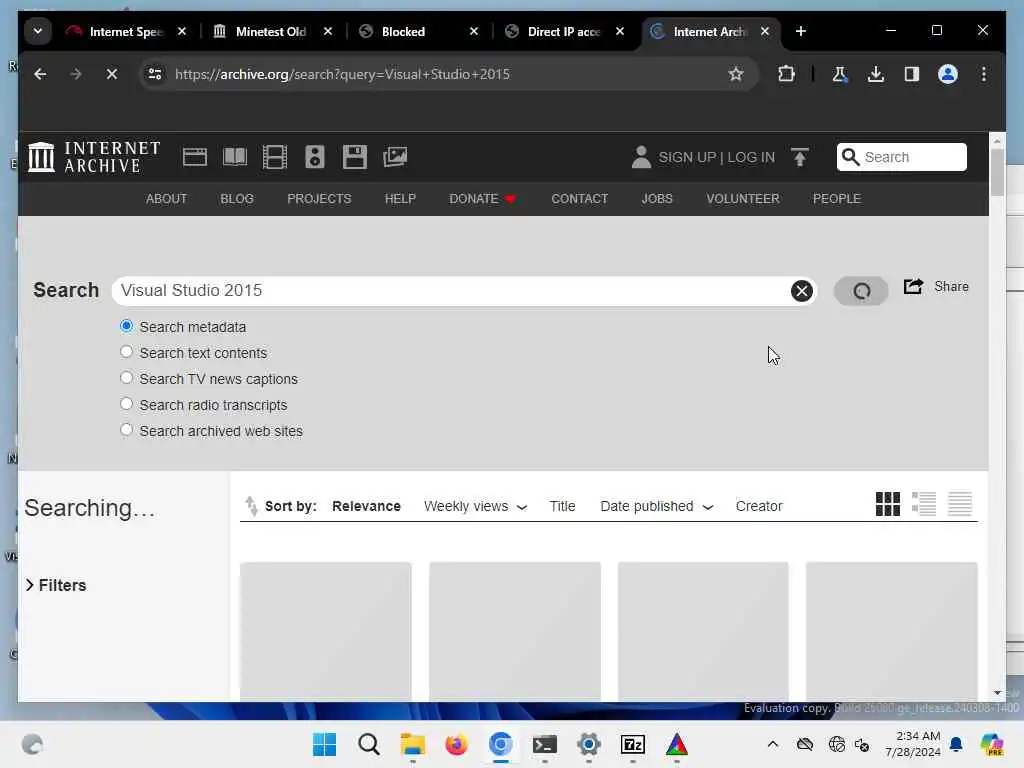Stop loading the page
This screenshot has width=1024, height=768.
pos(112,74)
